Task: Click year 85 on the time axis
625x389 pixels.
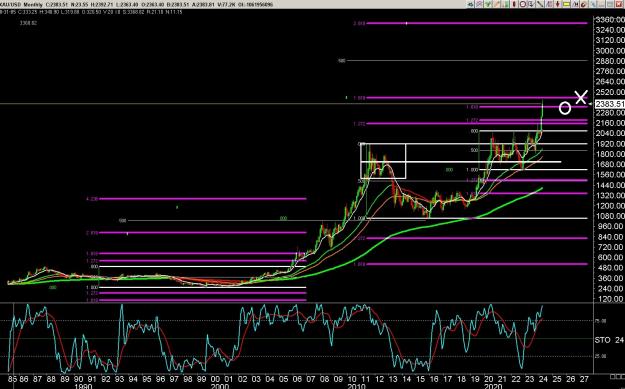Action: 12,379
